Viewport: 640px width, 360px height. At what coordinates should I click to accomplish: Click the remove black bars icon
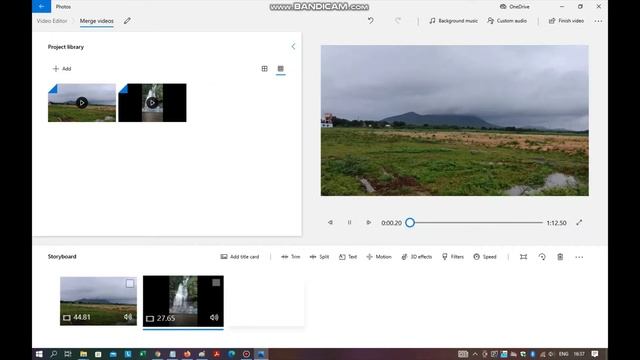click(x=523, y=257)
